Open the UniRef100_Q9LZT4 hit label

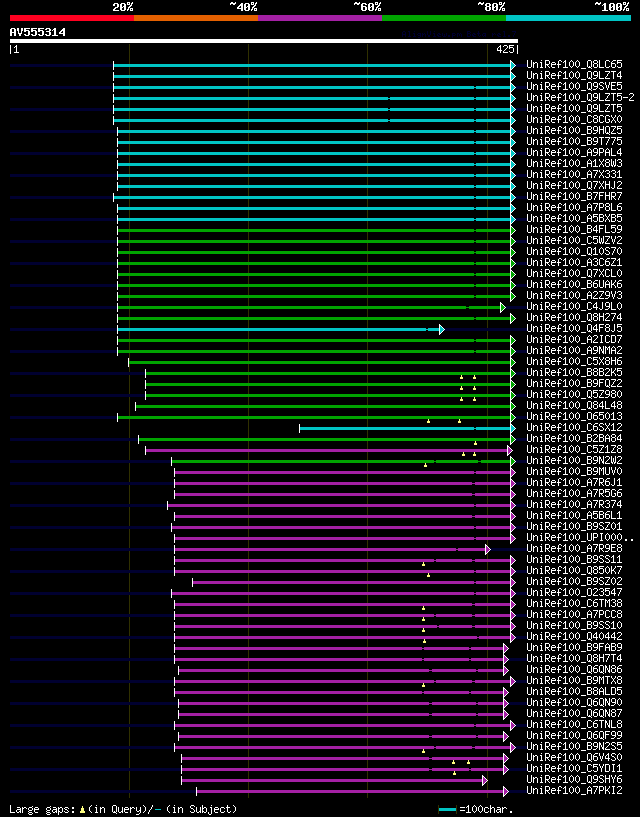coord(574,76)
